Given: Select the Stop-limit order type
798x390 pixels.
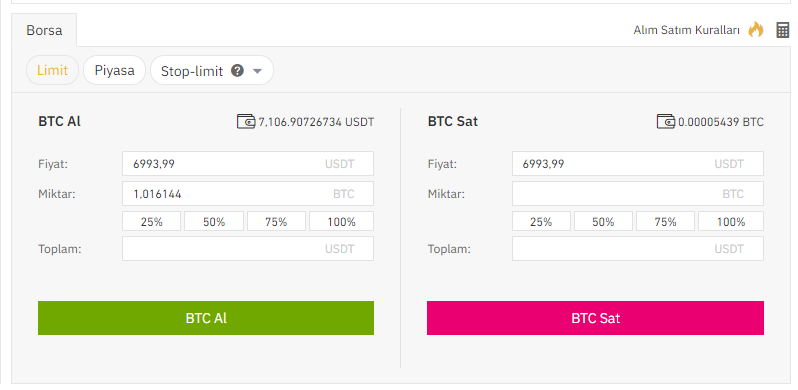Looking at the screenshot, I should point(192,71).
